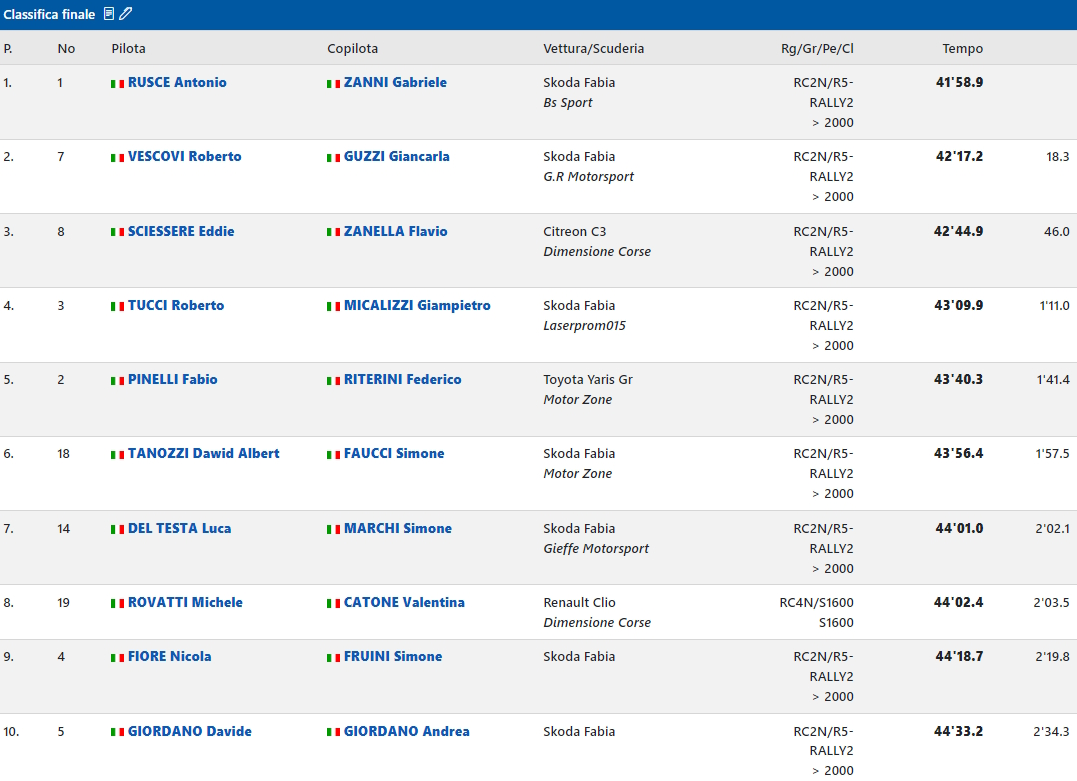Open TUCCI Roberto driver link

tap(176, 305)
